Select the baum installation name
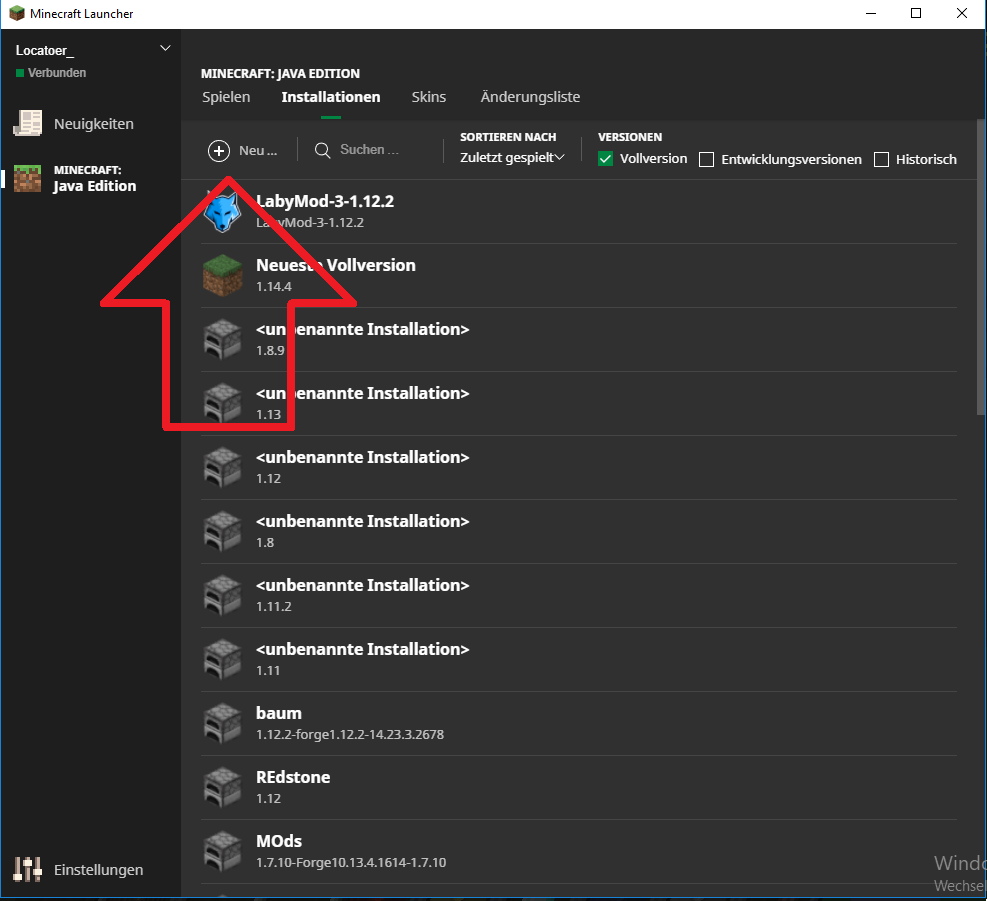 (x=279, y=713)
